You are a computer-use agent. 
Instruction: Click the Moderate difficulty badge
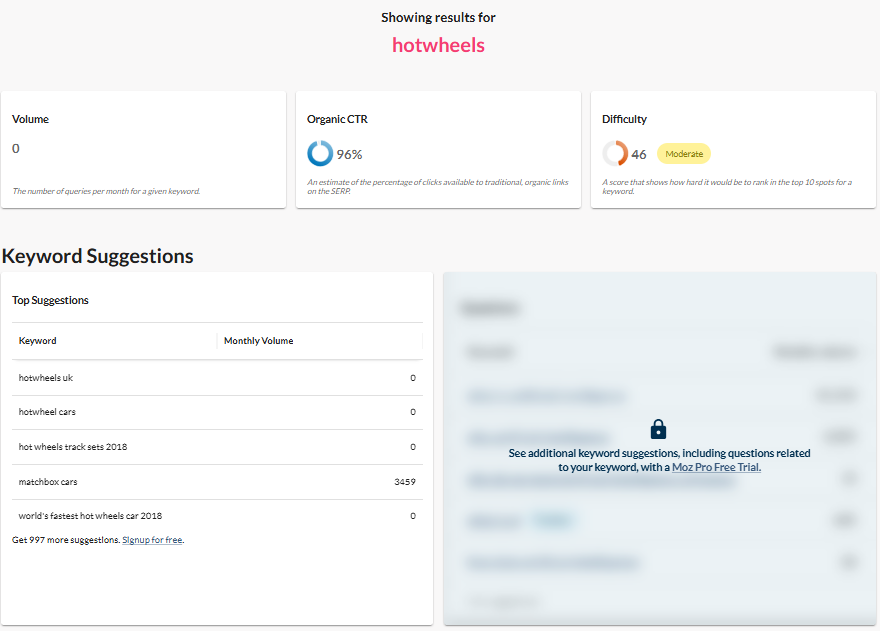(684, 154)
